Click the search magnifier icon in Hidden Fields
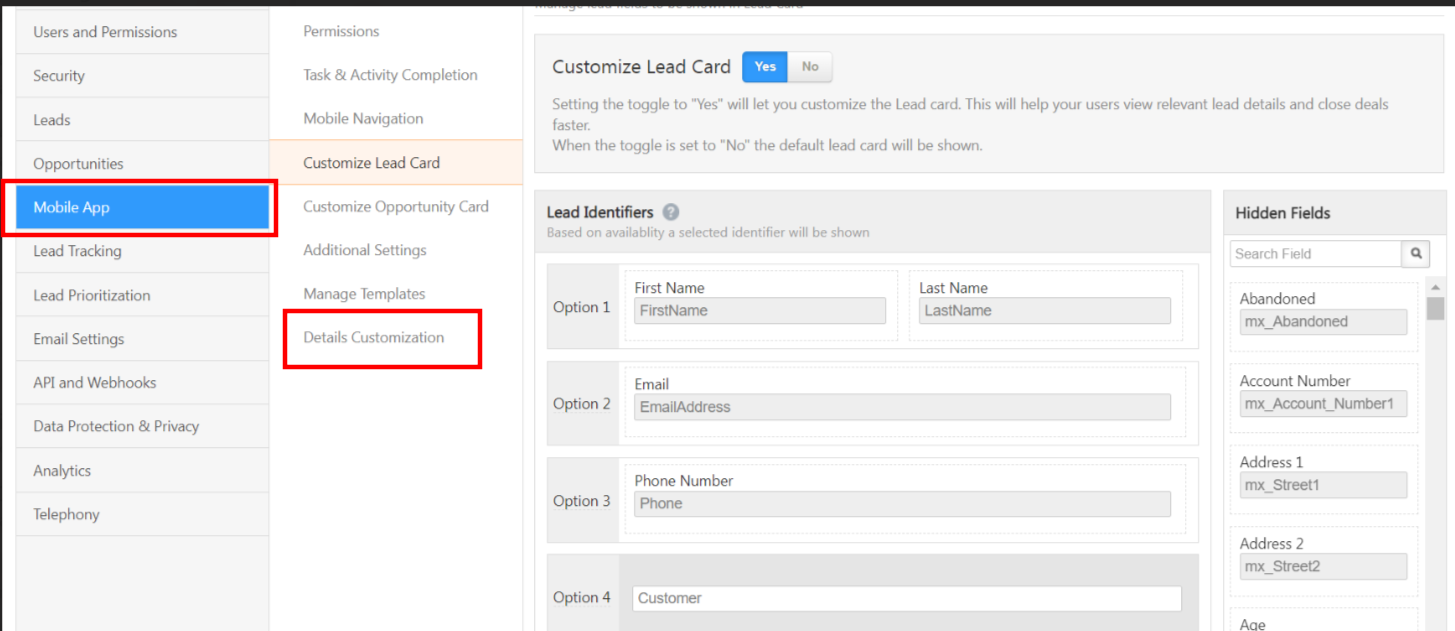 point(1416,254)
